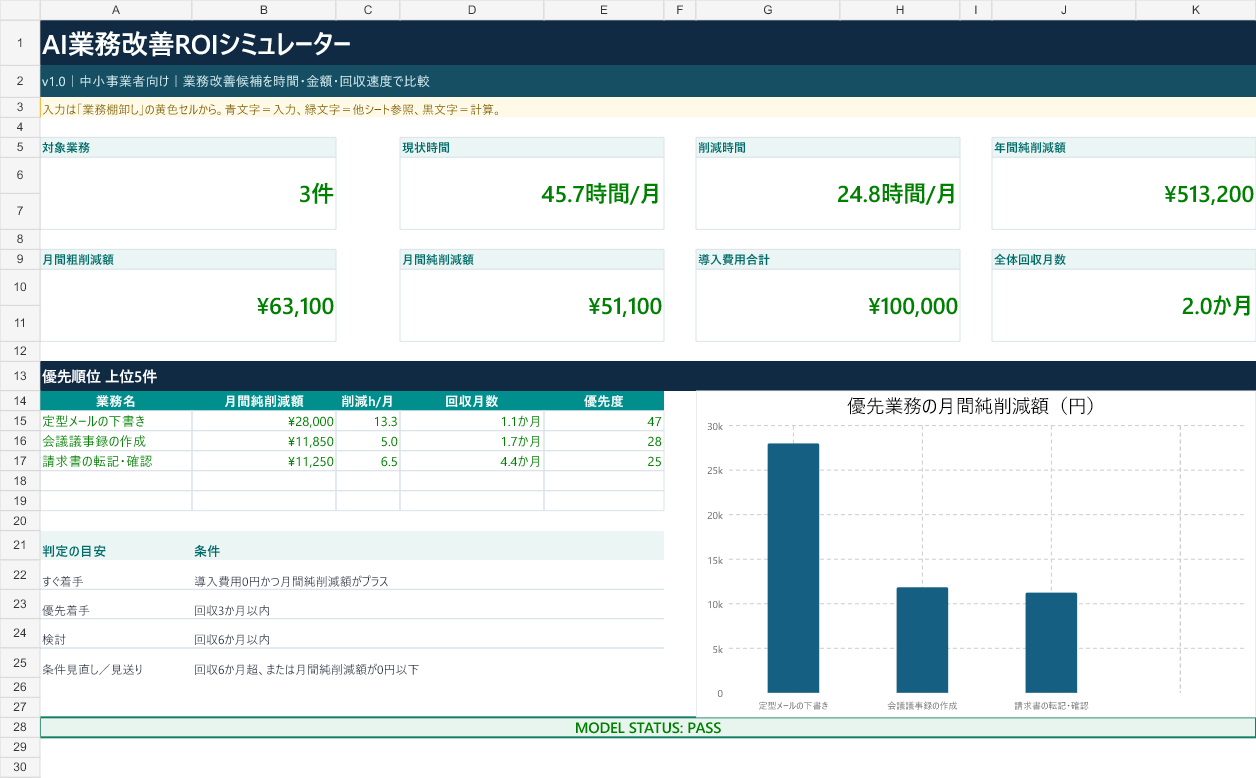Click the 45.7時間/月 value
The image size is (1256, 778).
pos(532,193)
